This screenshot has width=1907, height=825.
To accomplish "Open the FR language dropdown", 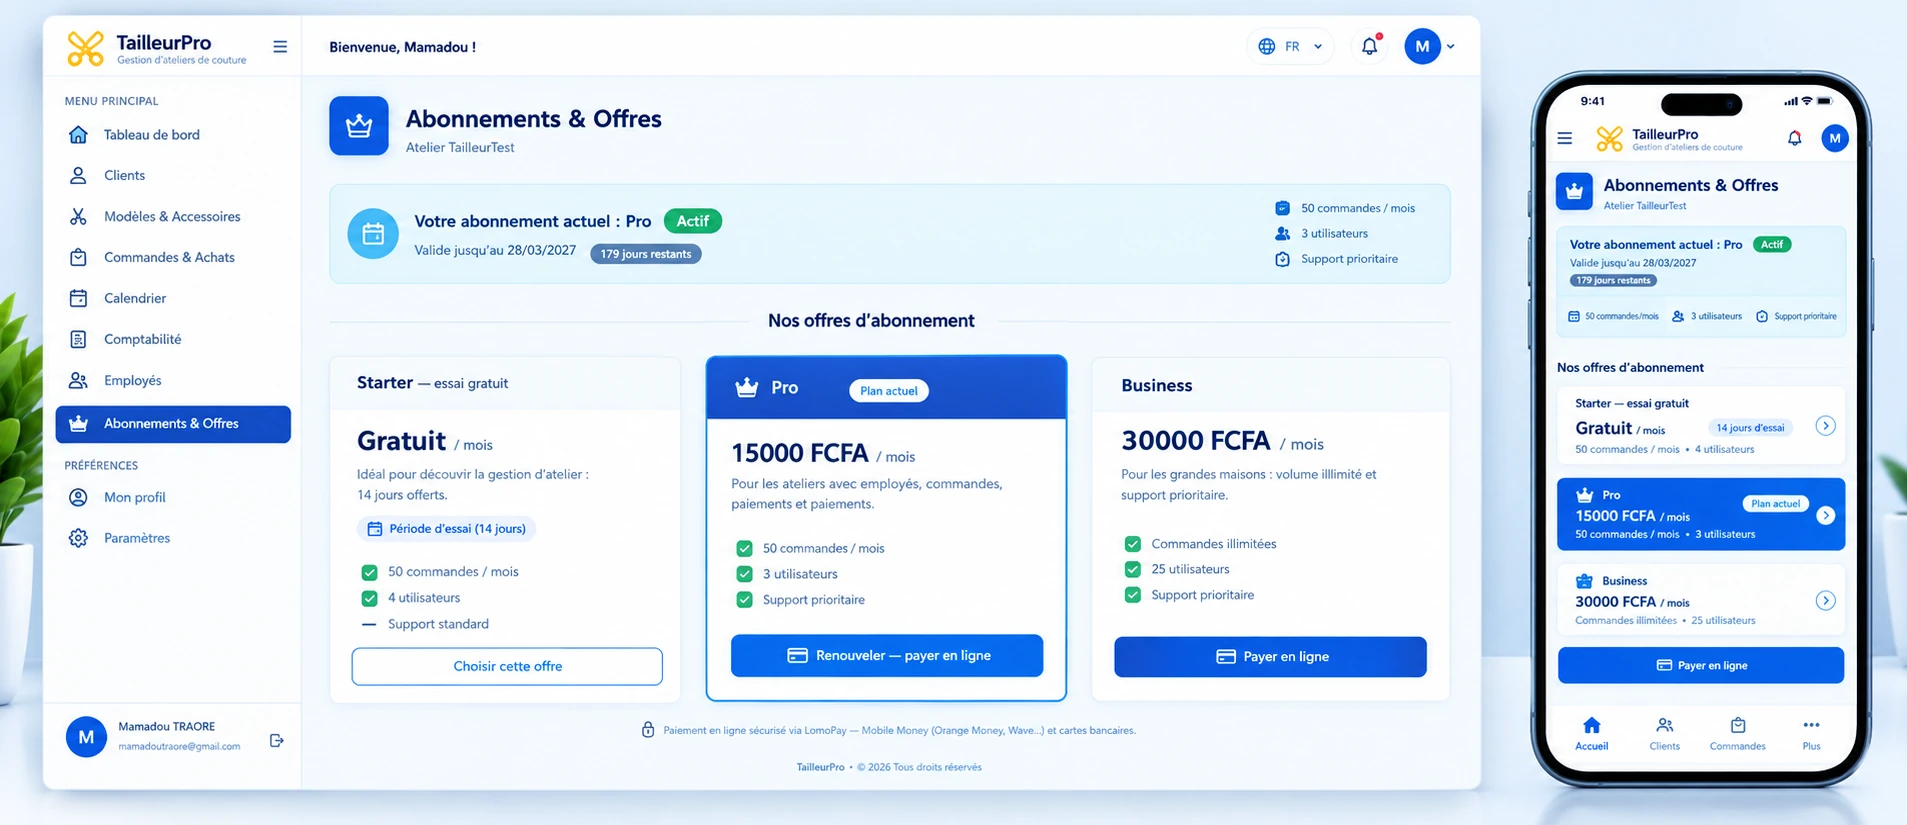I will click(x=1290, y=46).
